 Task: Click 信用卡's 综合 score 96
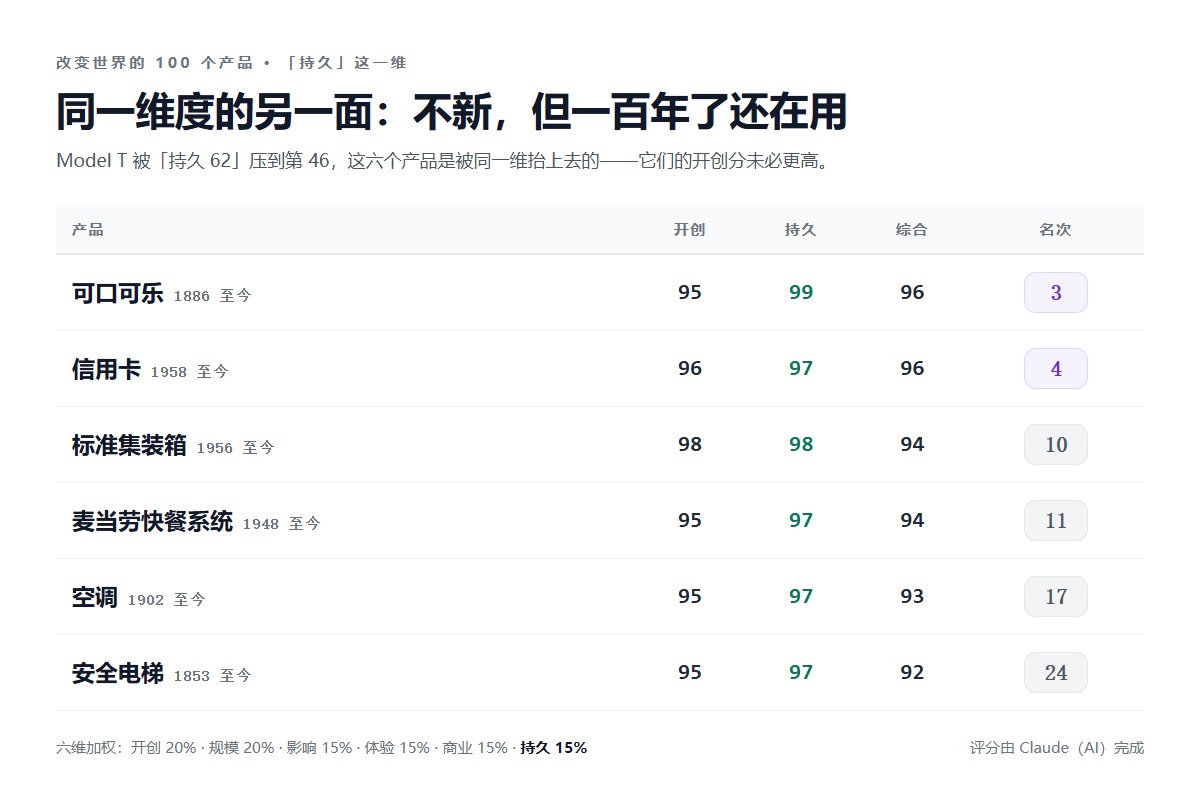point(912,369)
